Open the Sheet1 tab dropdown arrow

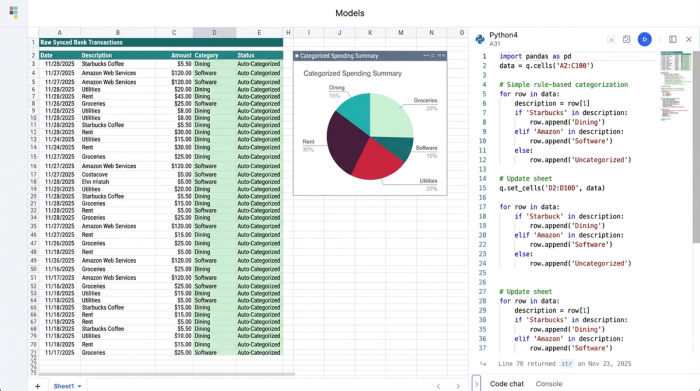(79, 386)
